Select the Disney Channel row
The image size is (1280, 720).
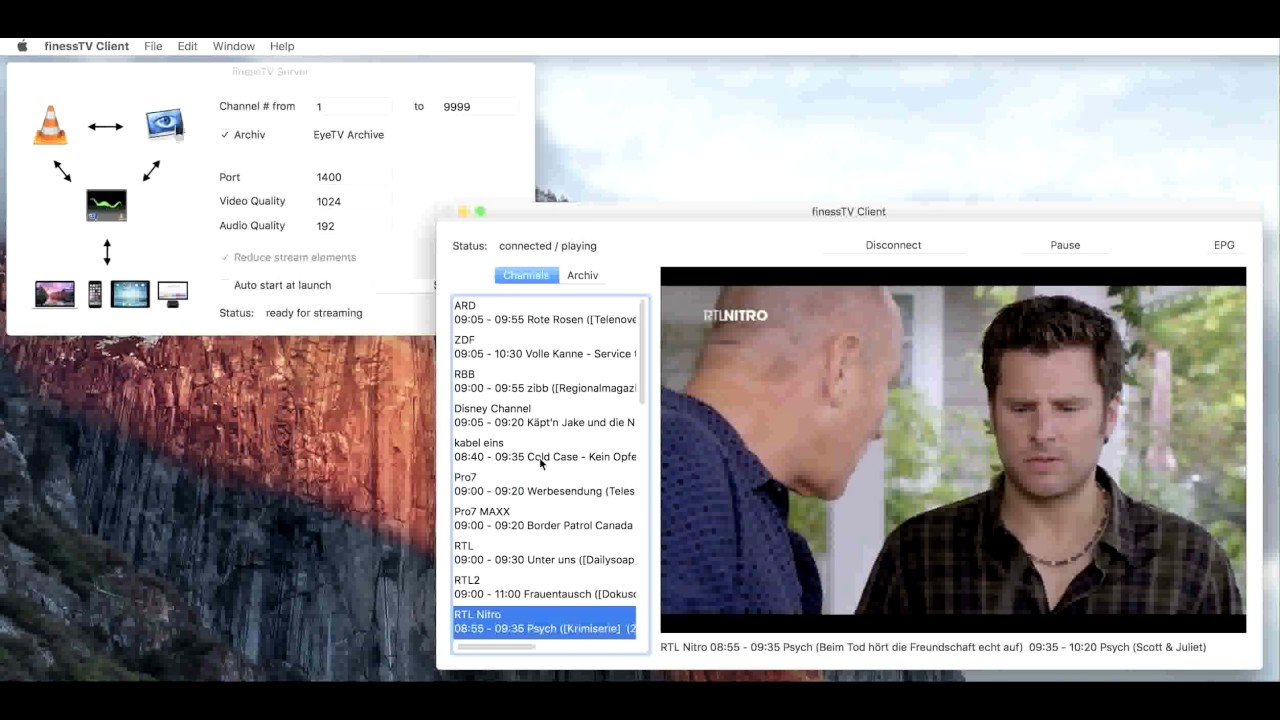[545, 415]
